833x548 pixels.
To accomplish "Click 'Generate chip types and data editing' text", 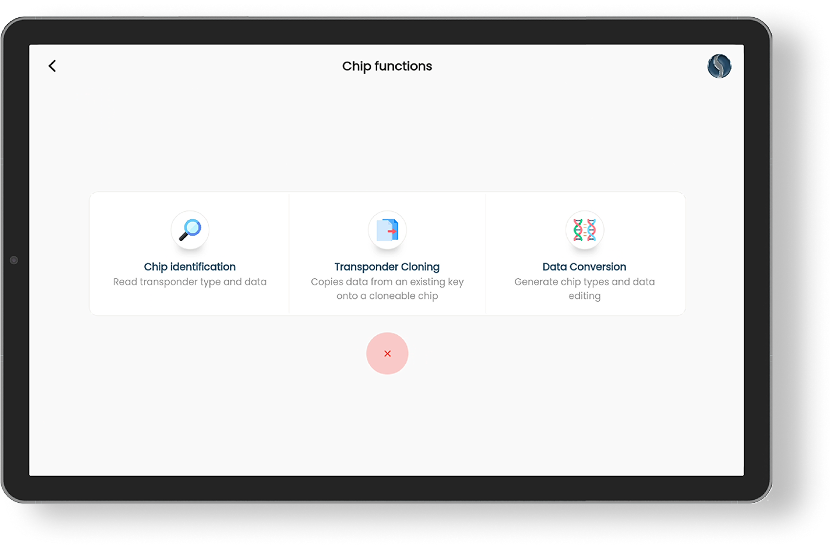I will coord(584,289).
